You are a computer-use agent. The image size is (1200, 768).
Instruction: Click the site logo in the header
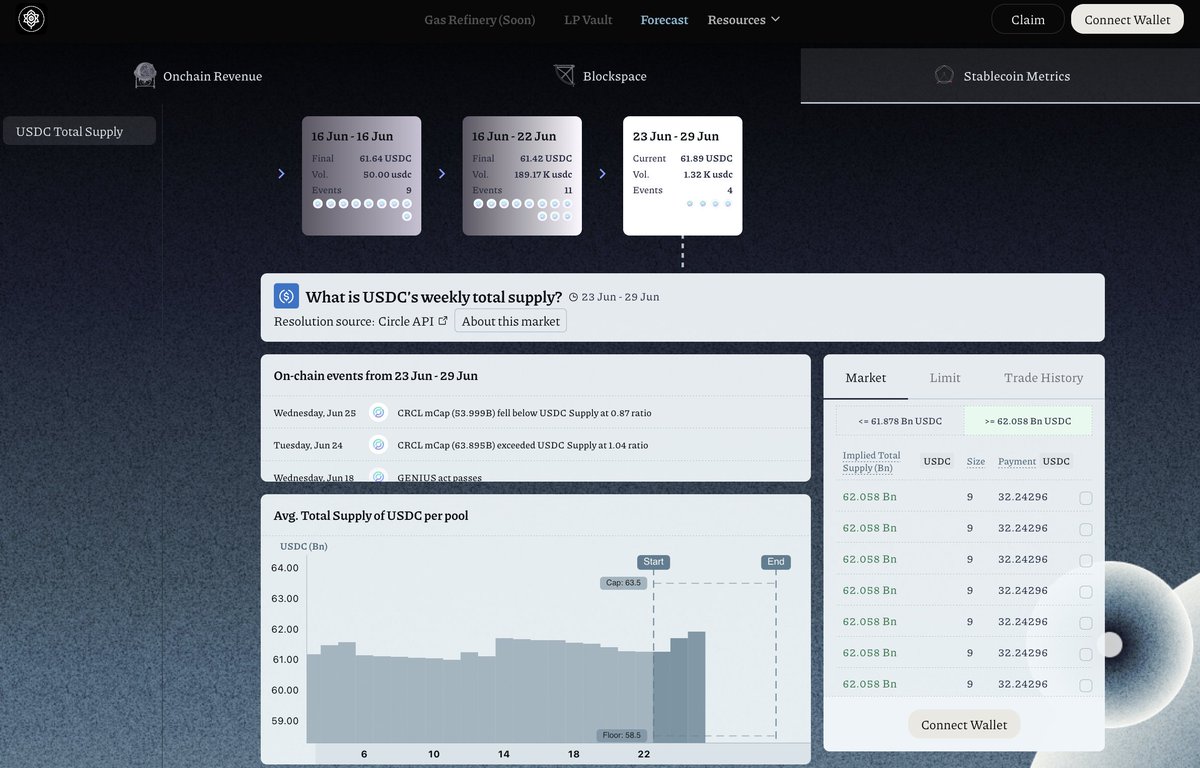click(31, 19)
